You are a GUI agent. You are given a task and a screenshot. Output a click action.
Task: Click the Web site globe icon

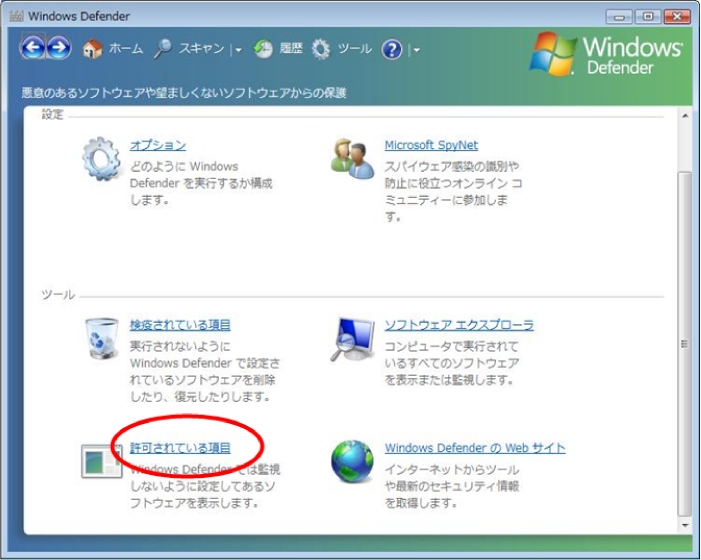352,462
